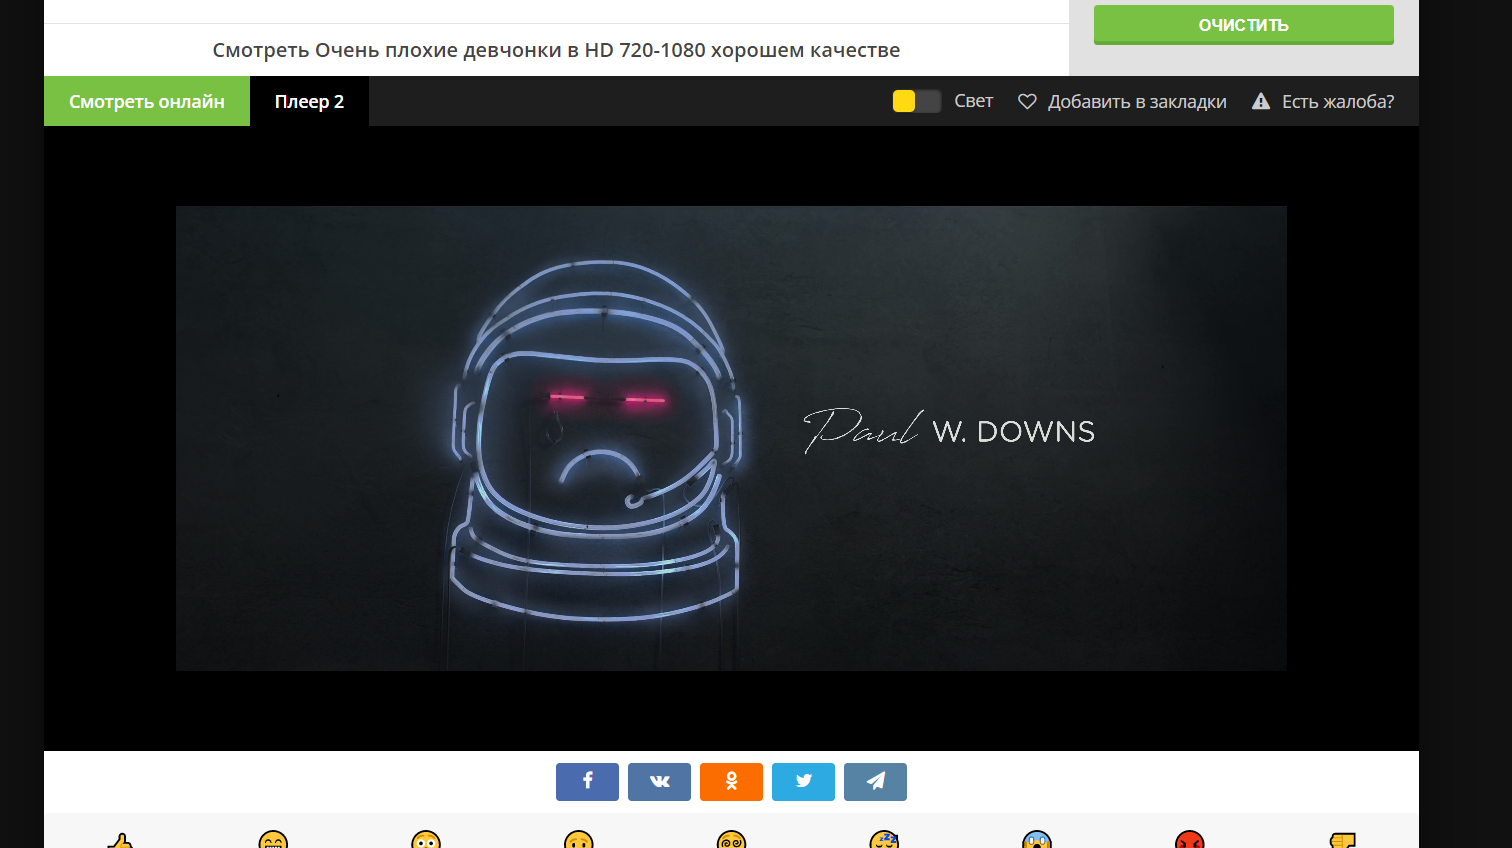React with the sleeping emoji
Viewport: 1512px width, 848px height.
[884, 840]
